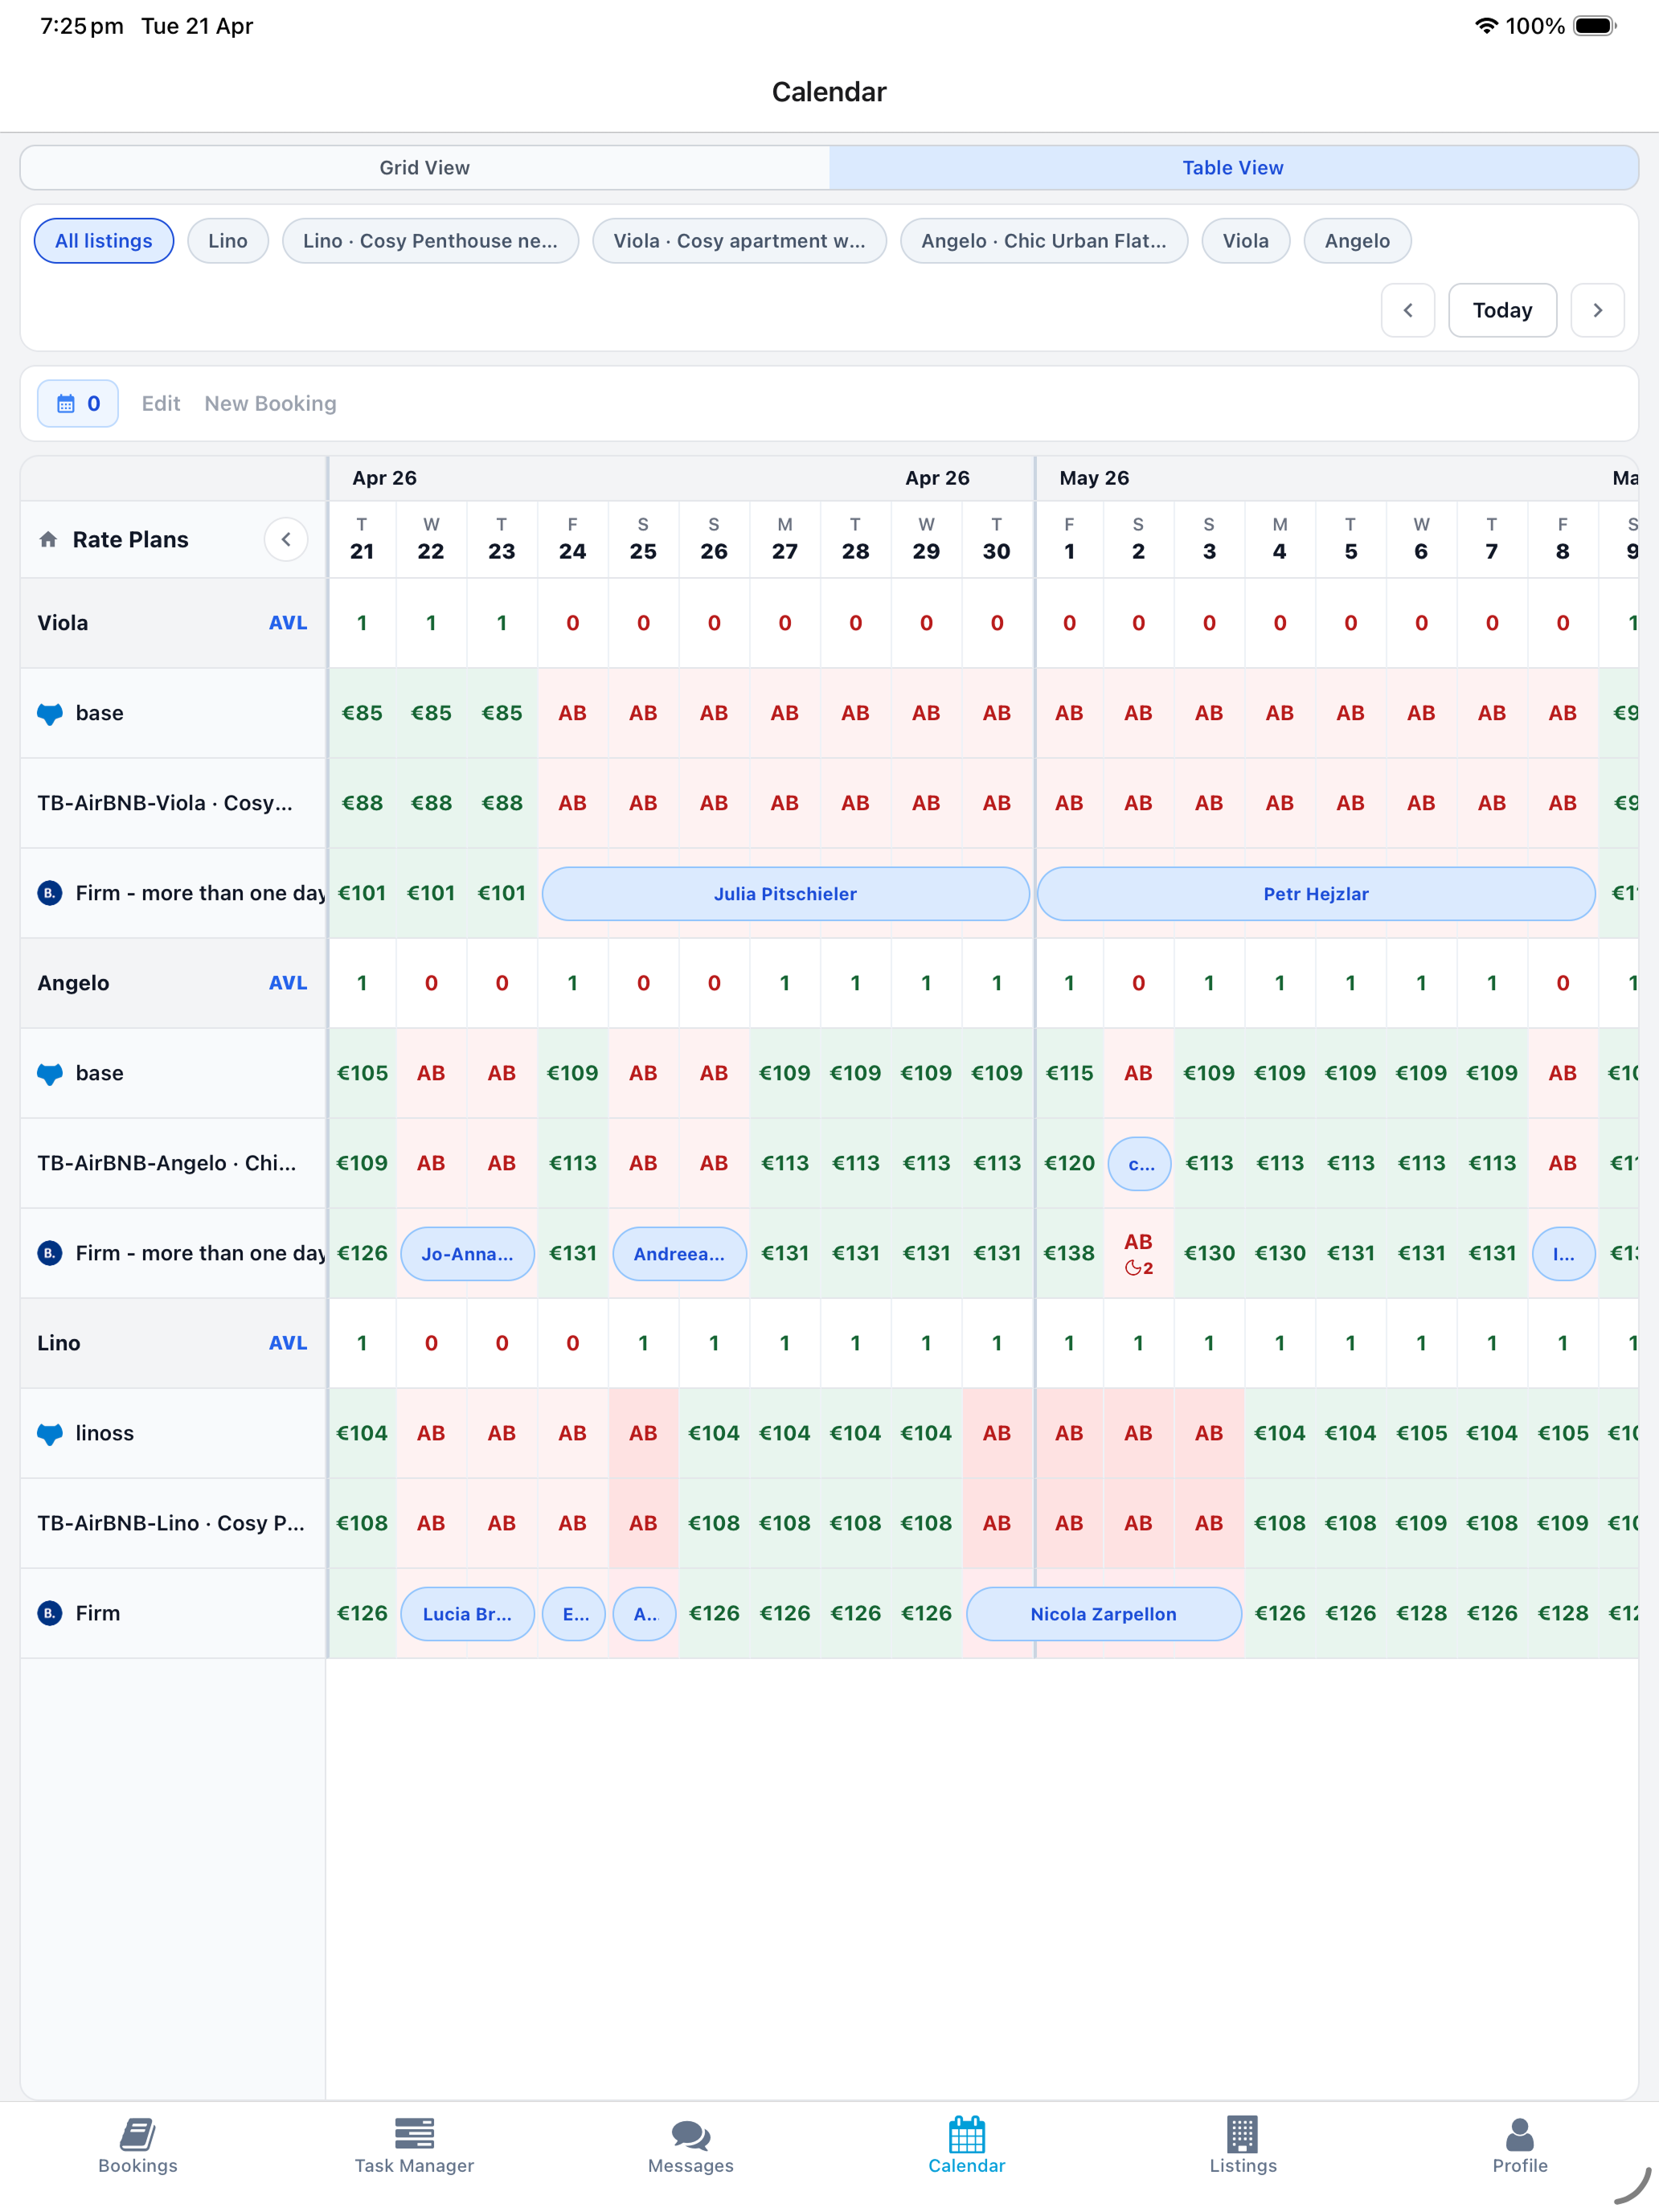Click the TB-AirBNB-Viola · Cosy... rate plan
Screen dimensions: 1659x2212
(165, 803)
